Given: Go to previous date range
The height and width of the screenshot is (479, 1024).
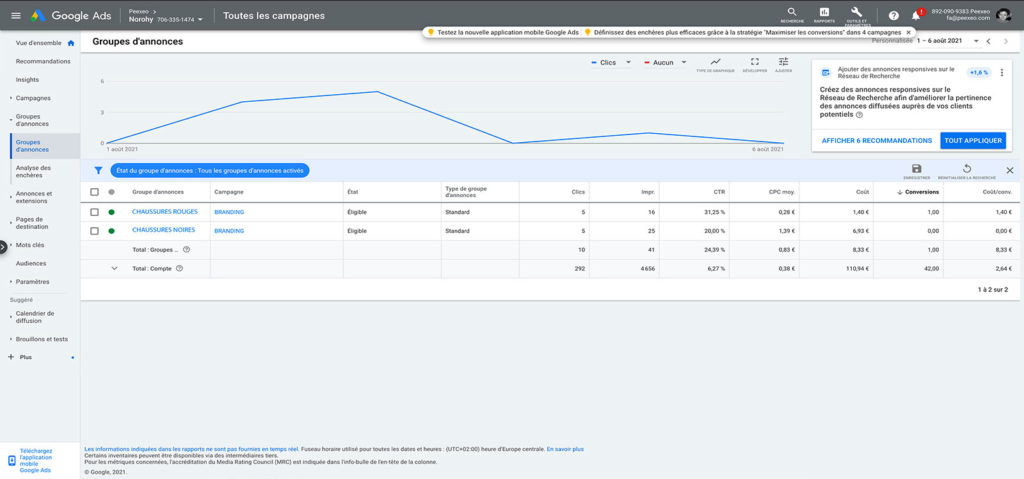Looking at the screenshot, I should (989, 41).
